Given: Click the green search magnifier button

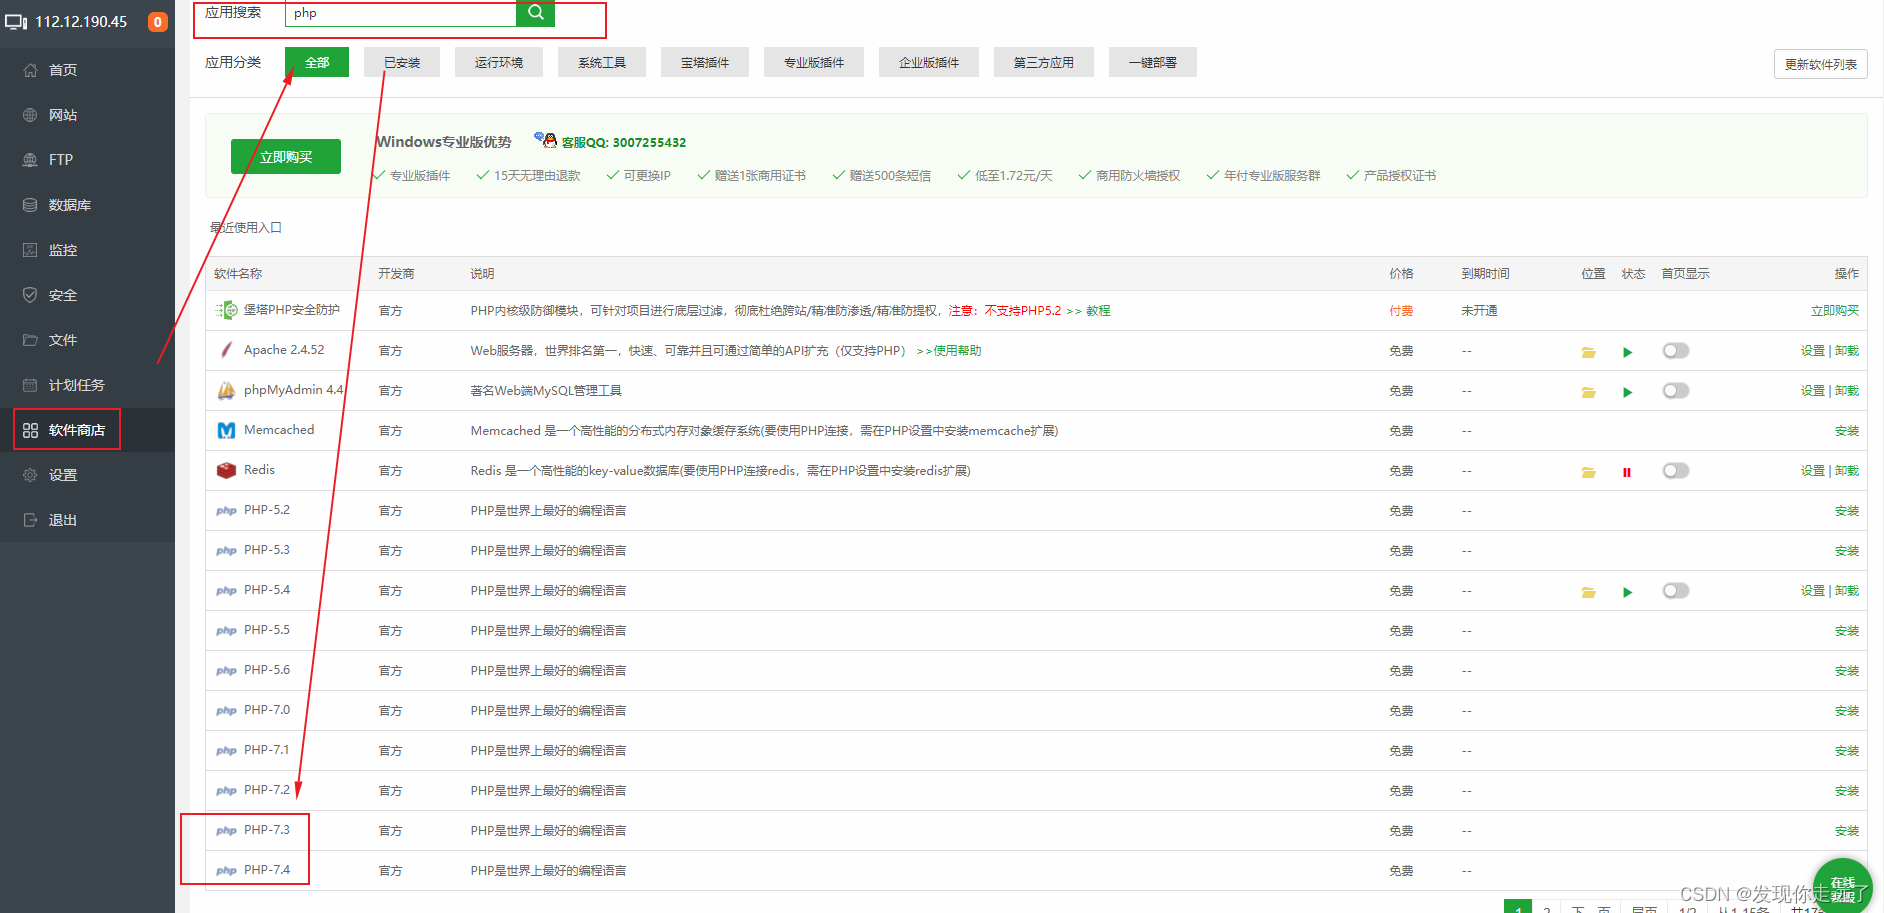Looking at the screenshot, I should [535, 13].
